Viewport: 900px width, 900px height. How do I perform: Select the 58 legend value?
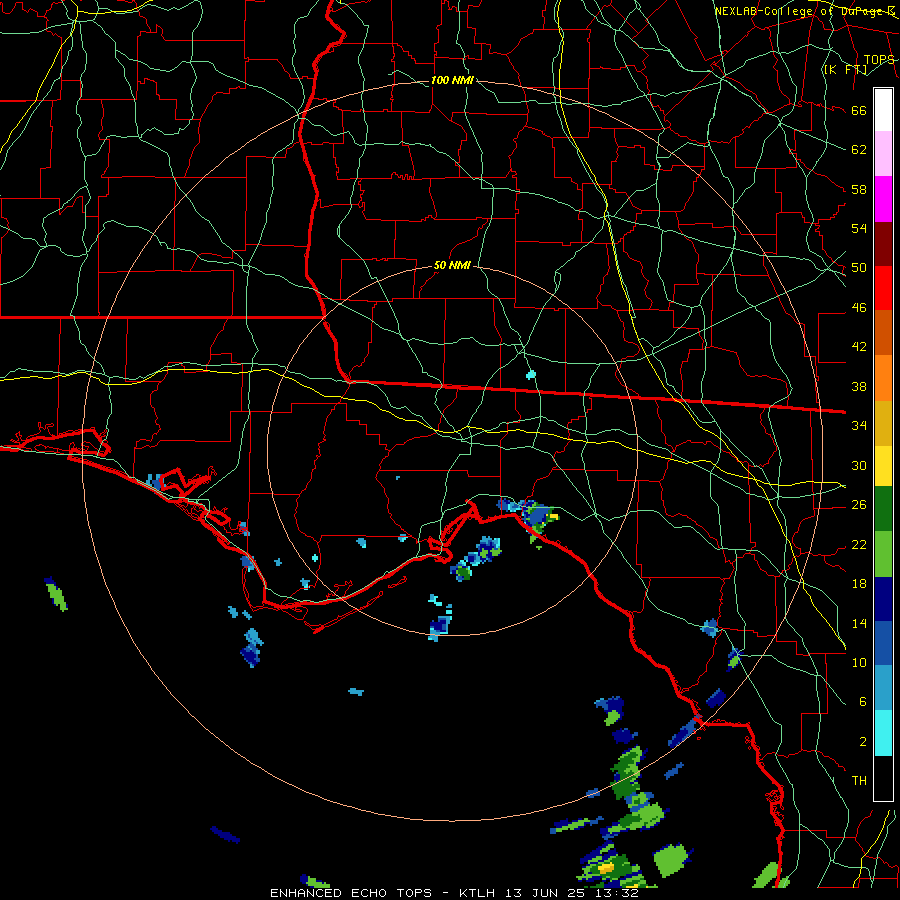[859, 189]
